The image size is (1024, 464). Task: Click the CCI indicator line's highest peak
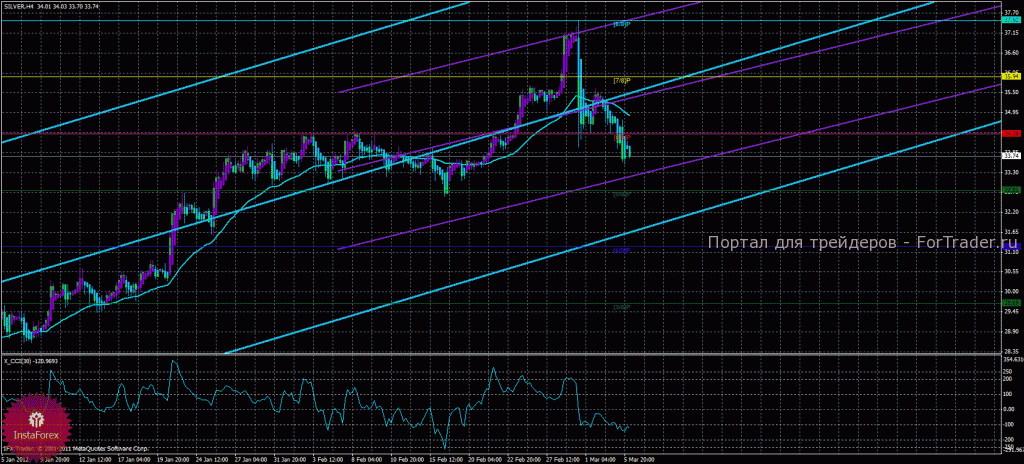click(x=173, y=361)
